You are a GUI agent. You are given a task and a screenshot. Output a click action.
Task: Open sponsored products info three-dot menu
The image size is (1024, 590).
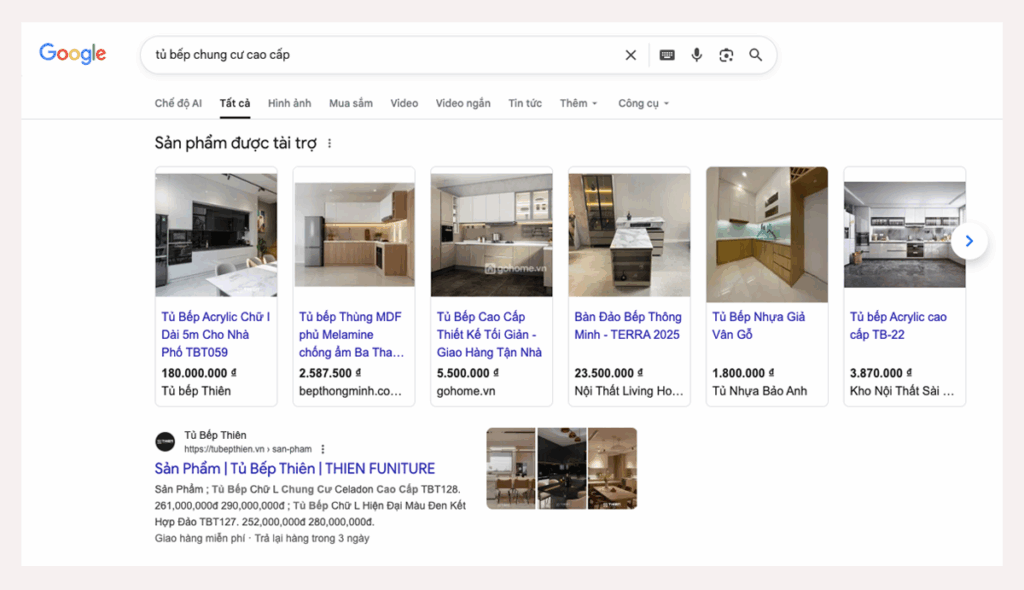pyautogui.click(x=330, y=144)
